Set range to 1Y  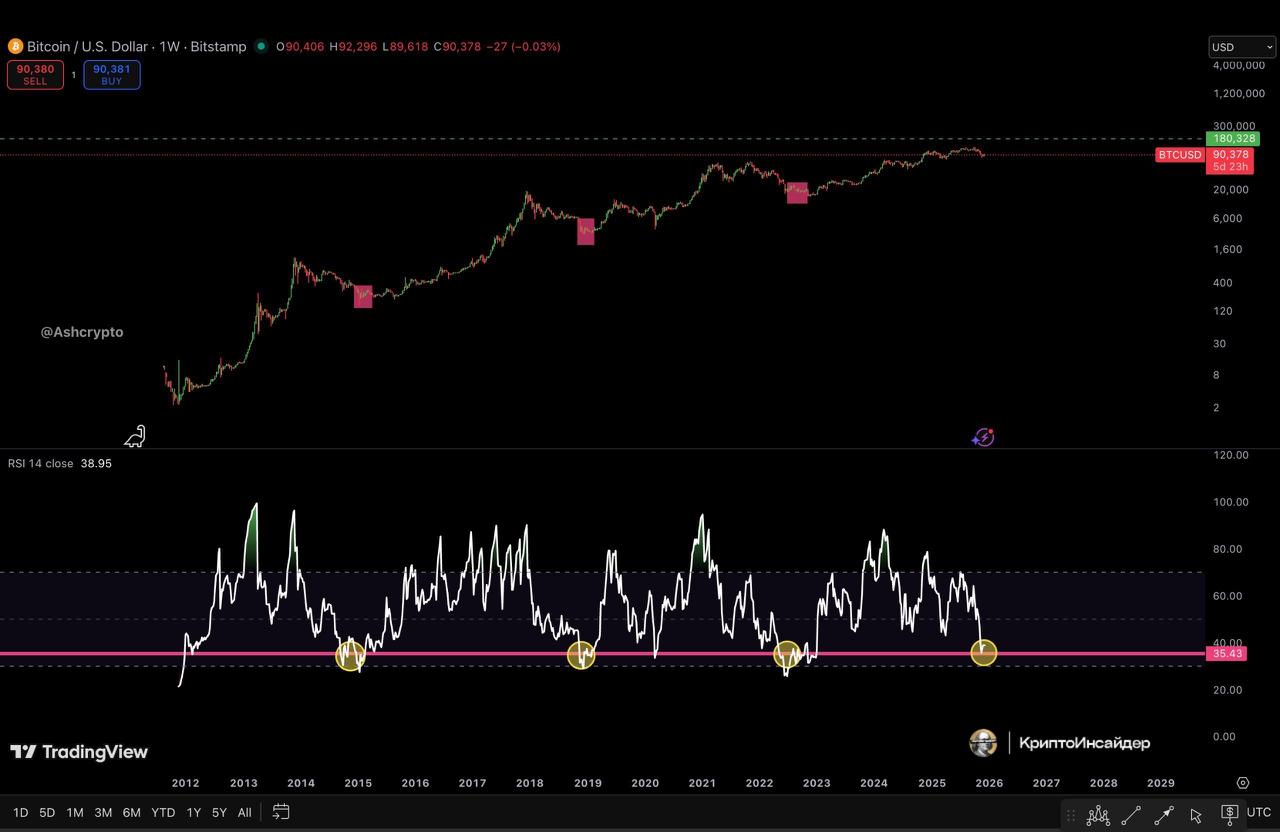(x=194, y=812)
